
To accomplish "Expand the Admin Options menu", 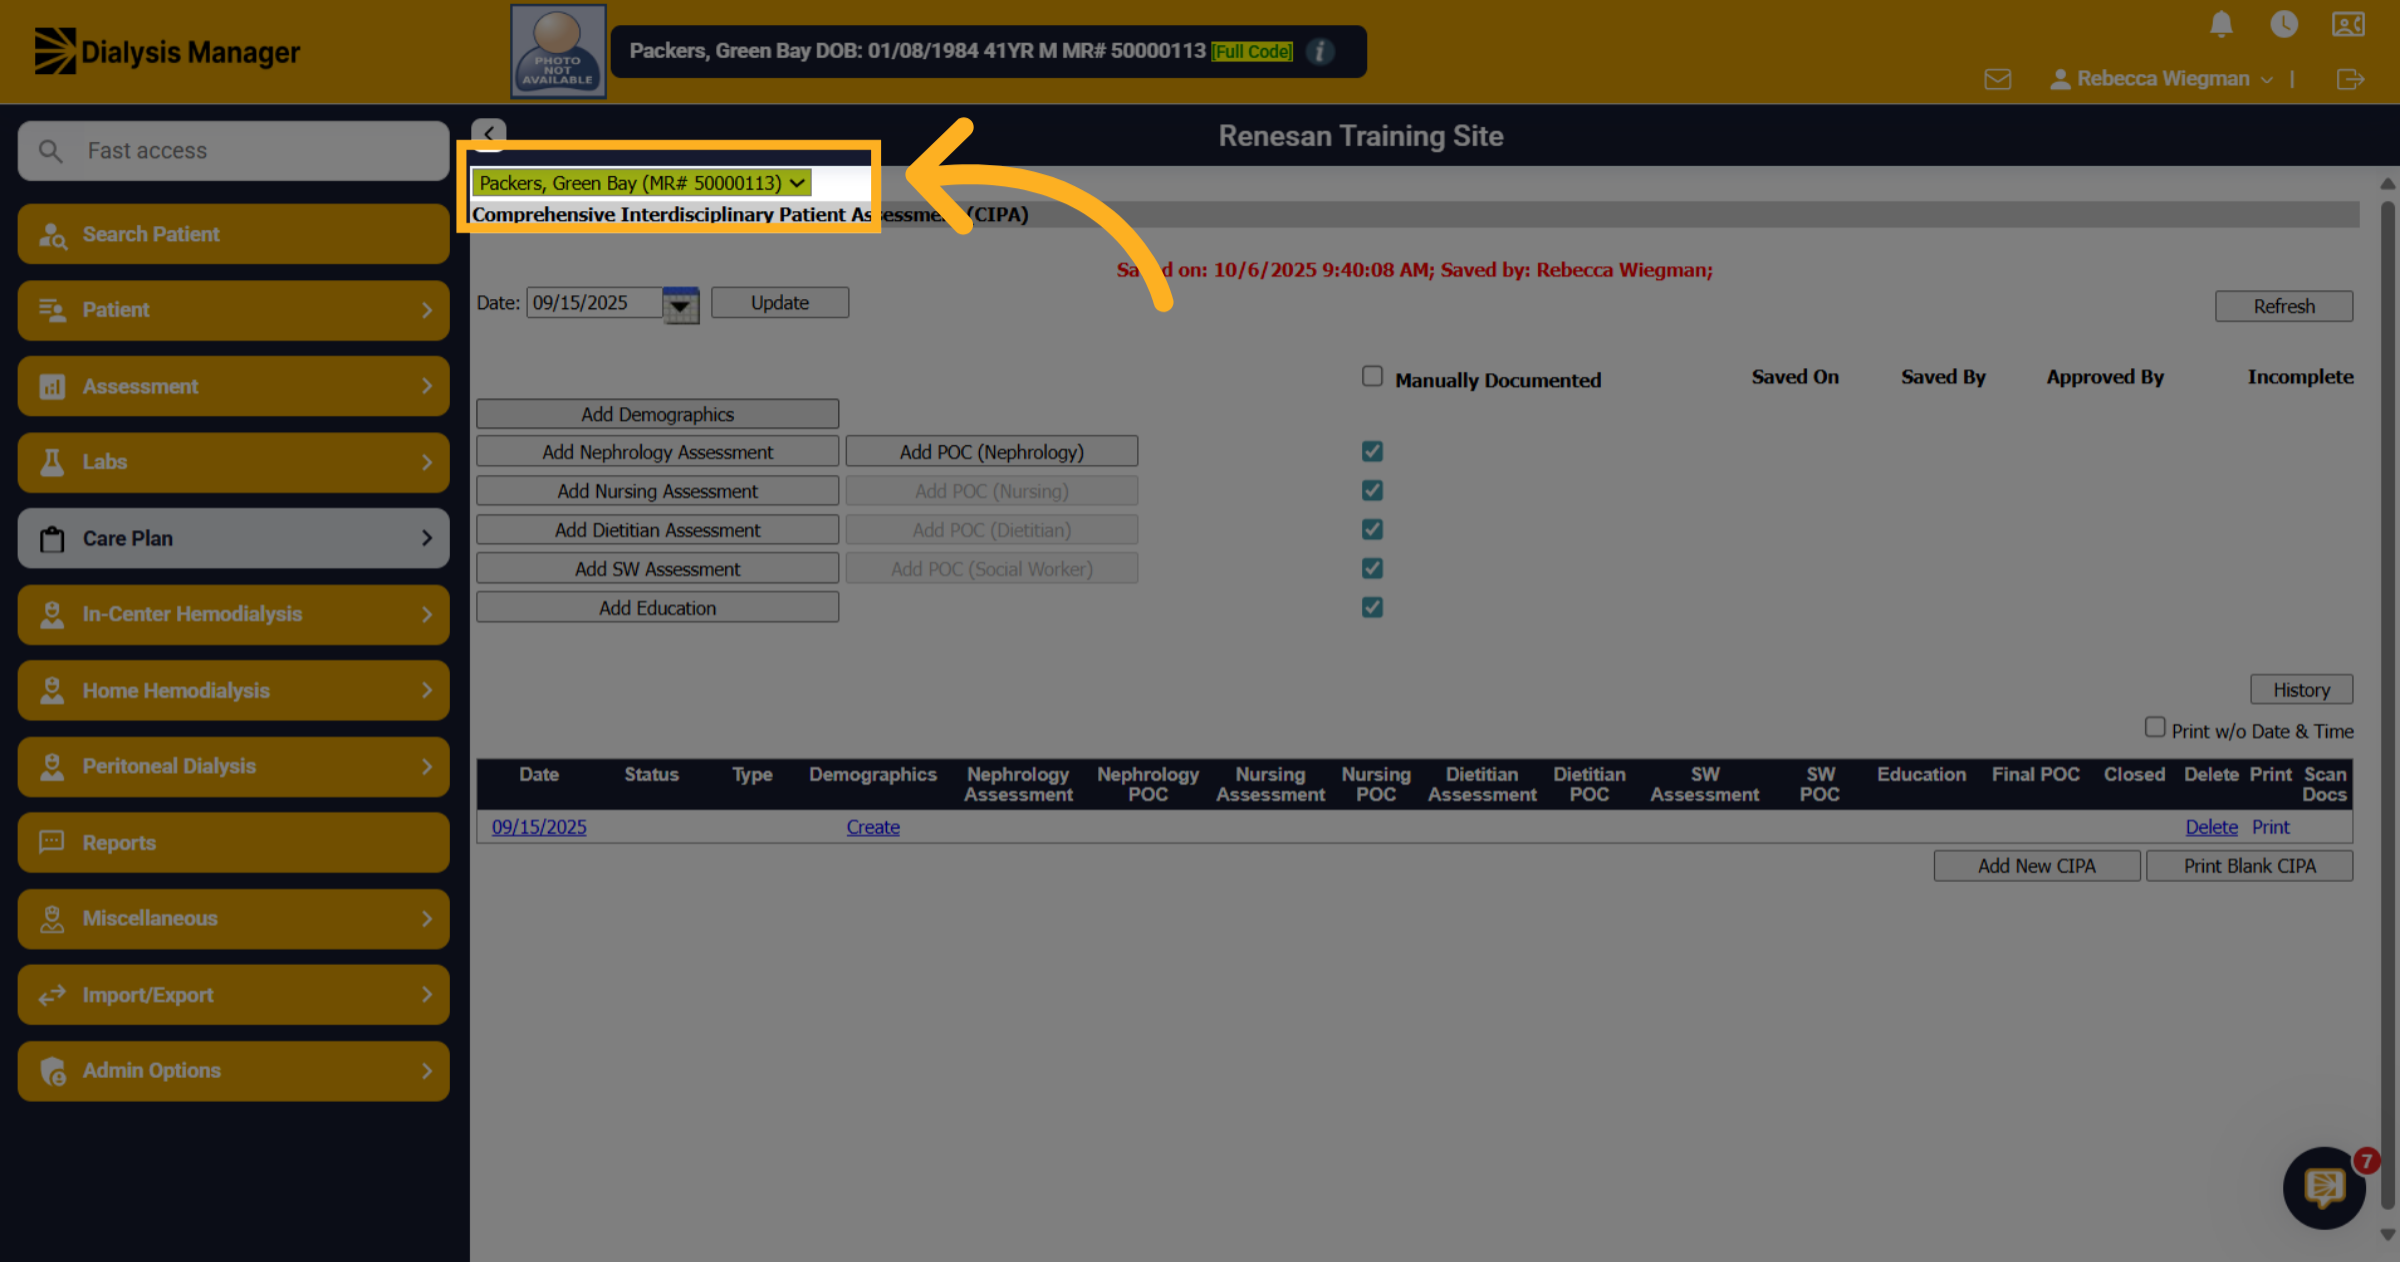I will (x=233, y=1070).
